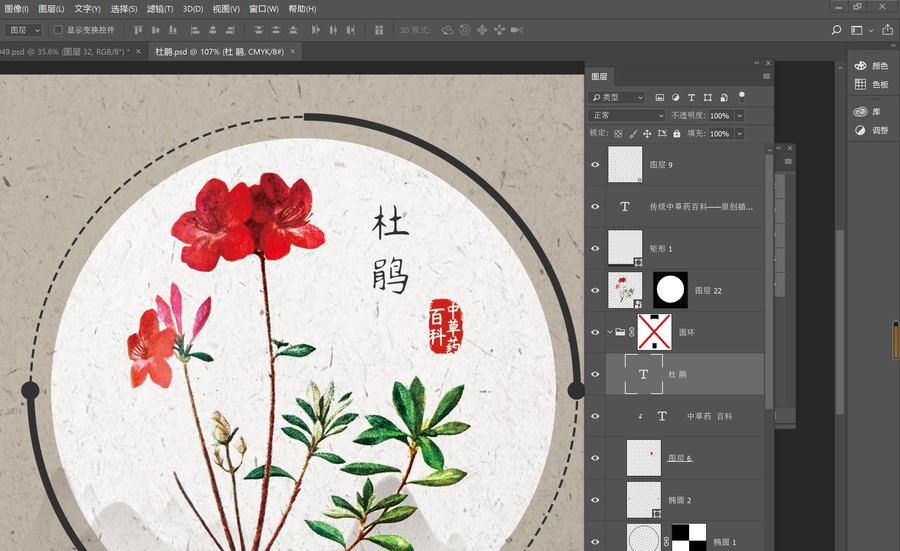Toggle lock all padlock icon

tap(677, 134)
